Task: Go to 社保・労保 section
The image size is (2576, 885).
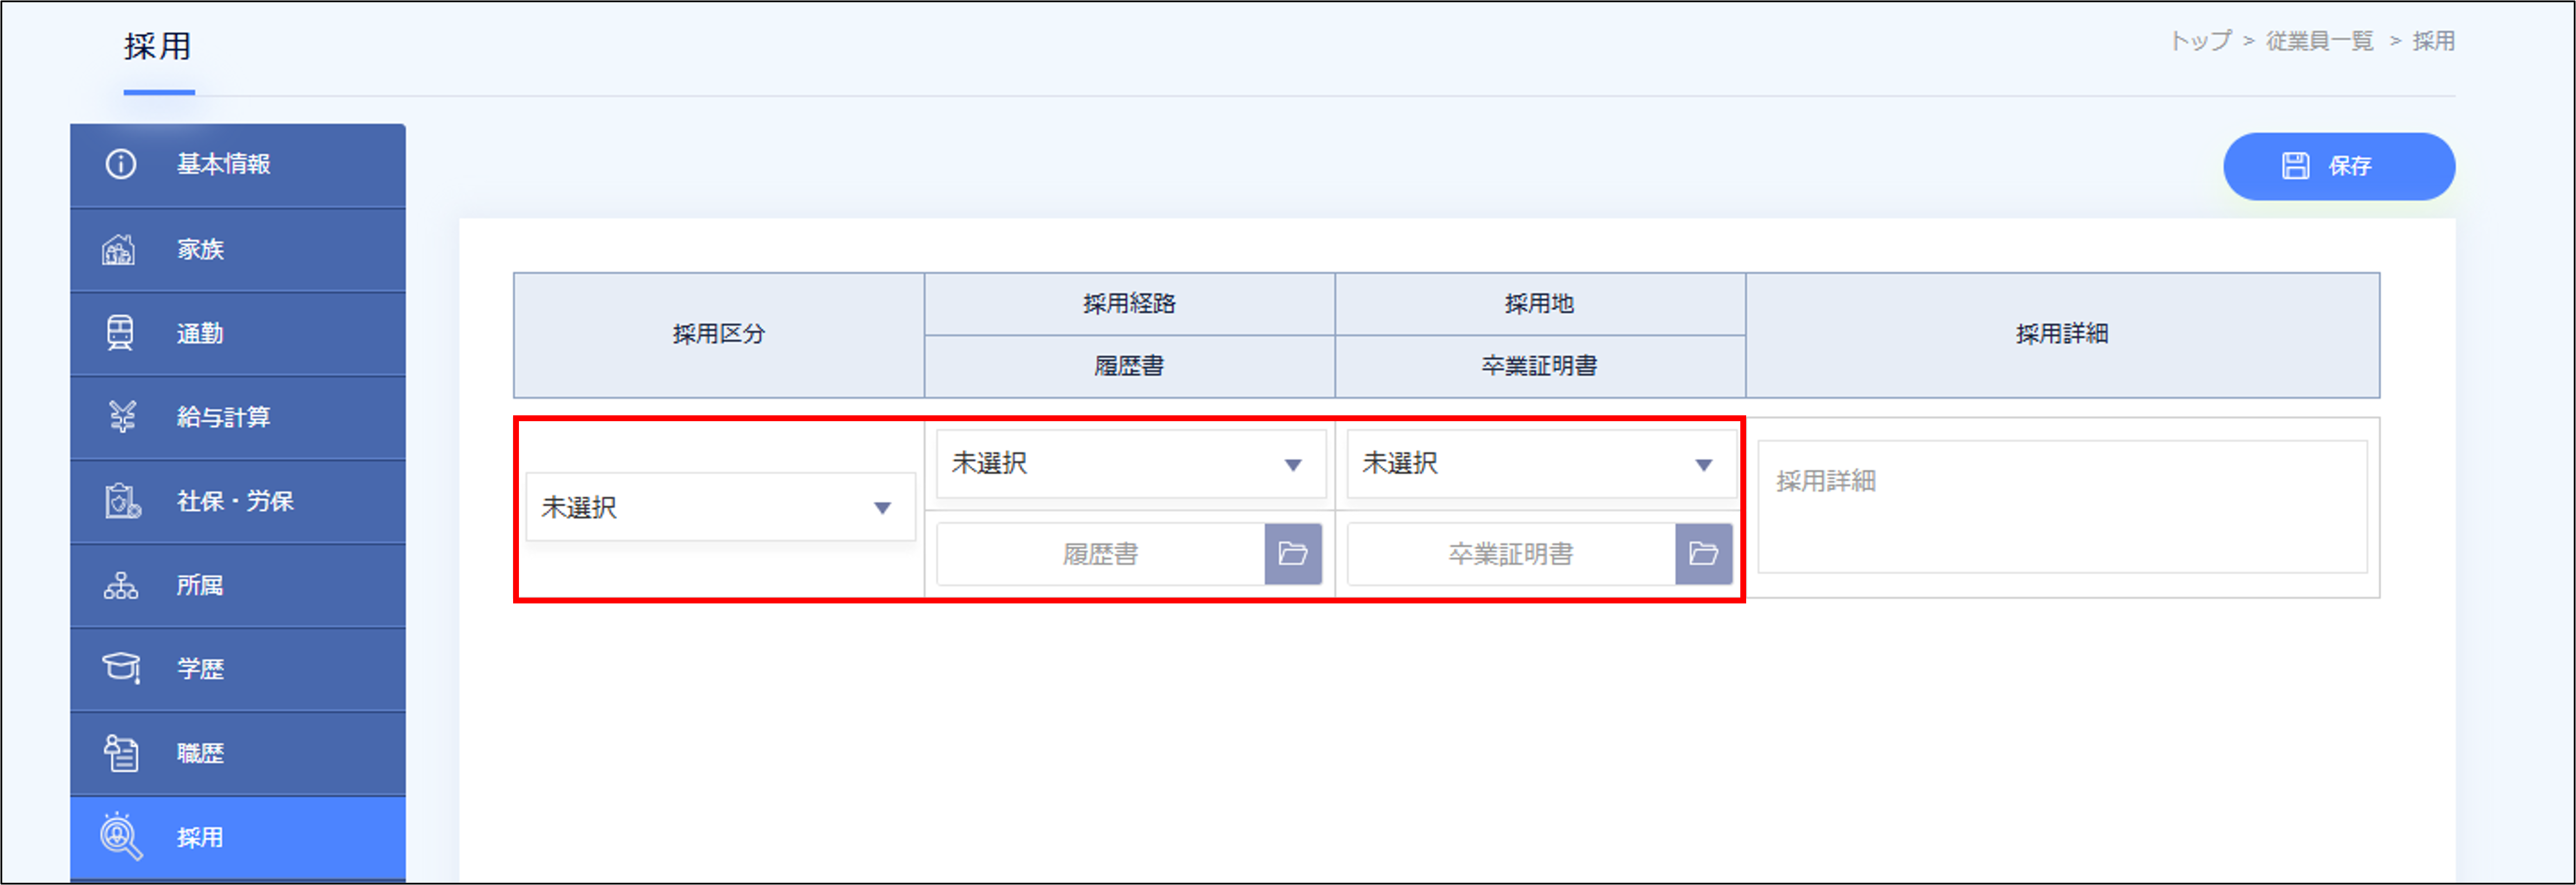Action: (x=238, y=502)
